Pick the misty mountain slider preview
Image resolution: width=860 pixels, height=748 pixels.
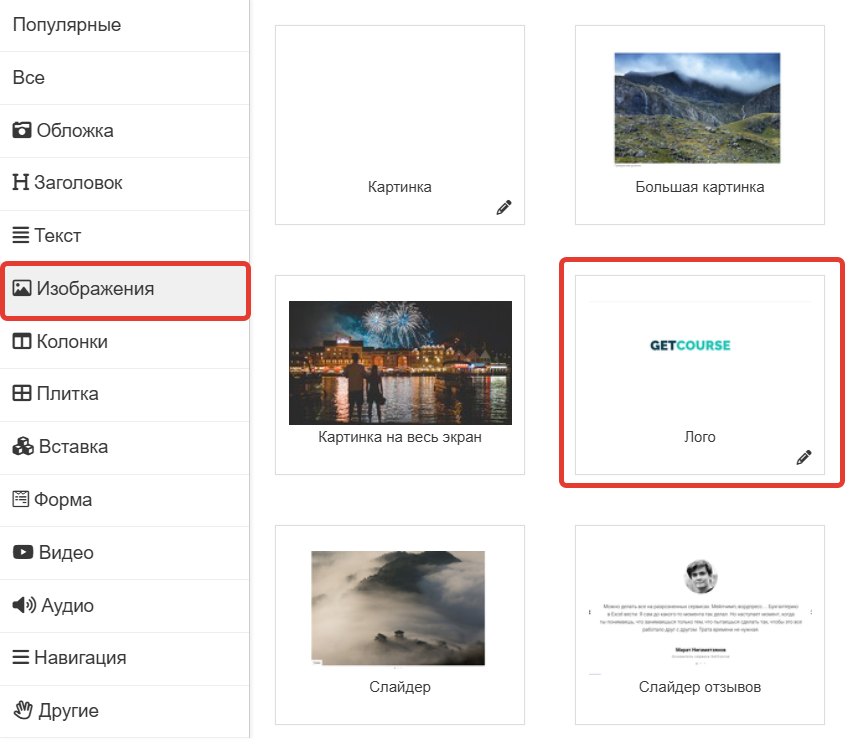tap(398, 608)
